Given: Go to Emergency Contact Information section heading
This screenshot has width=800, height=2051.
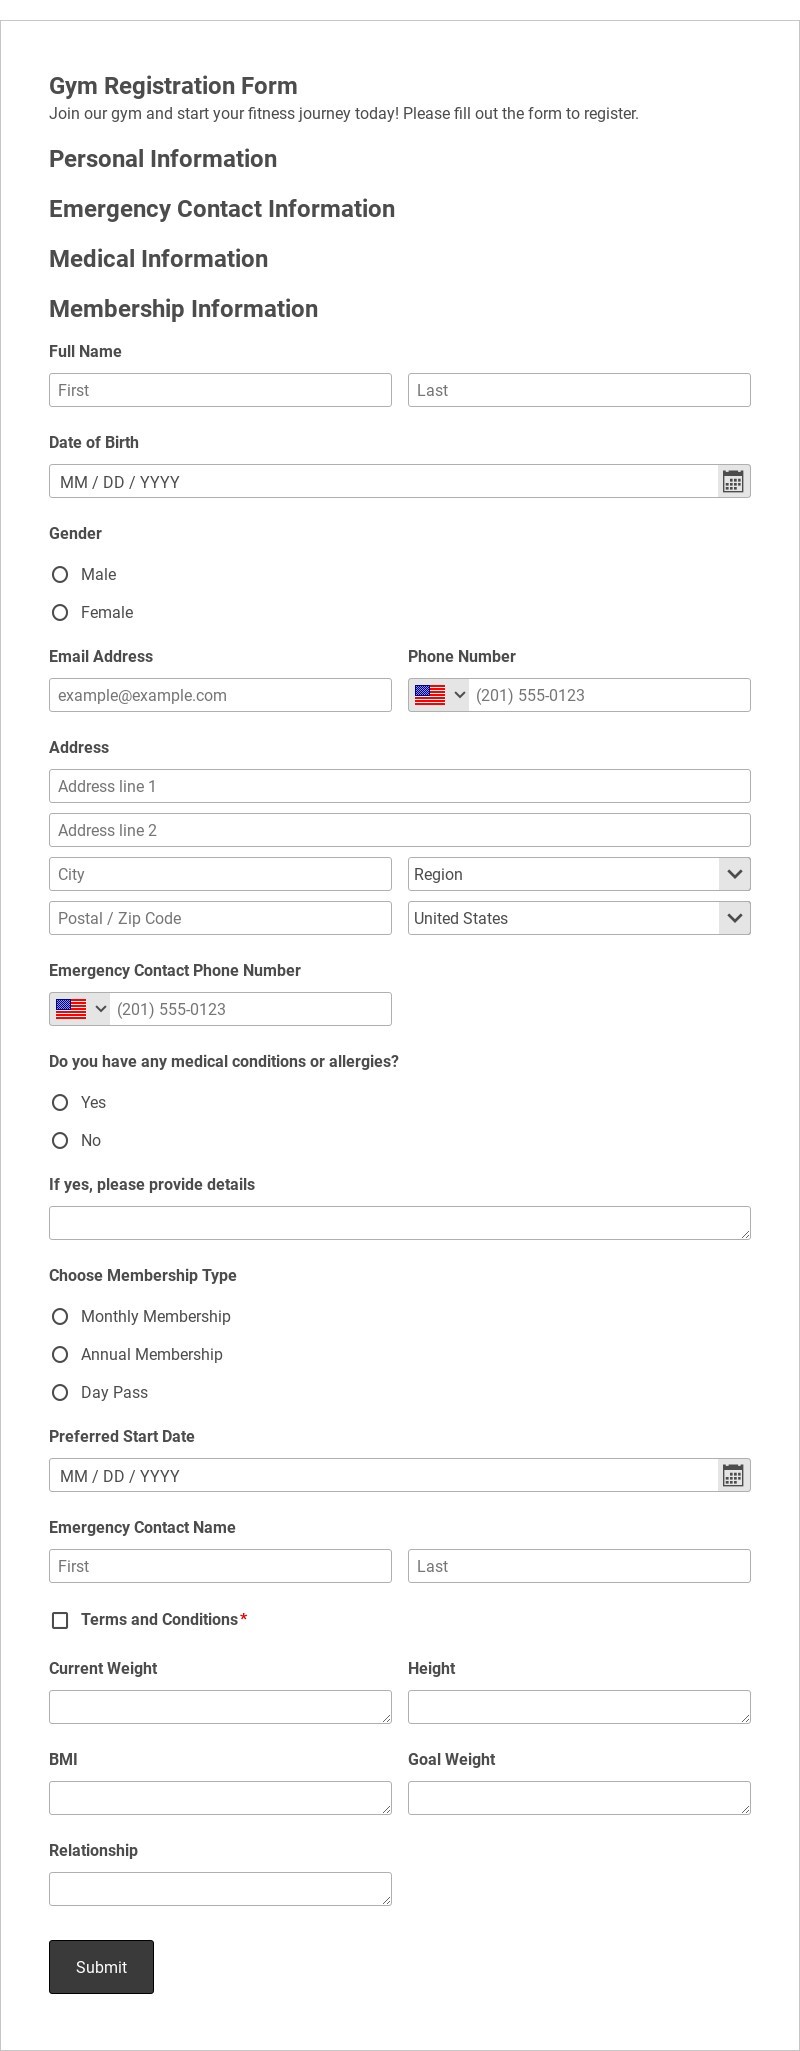Looking at the screenshot, I should click(222, 209).
